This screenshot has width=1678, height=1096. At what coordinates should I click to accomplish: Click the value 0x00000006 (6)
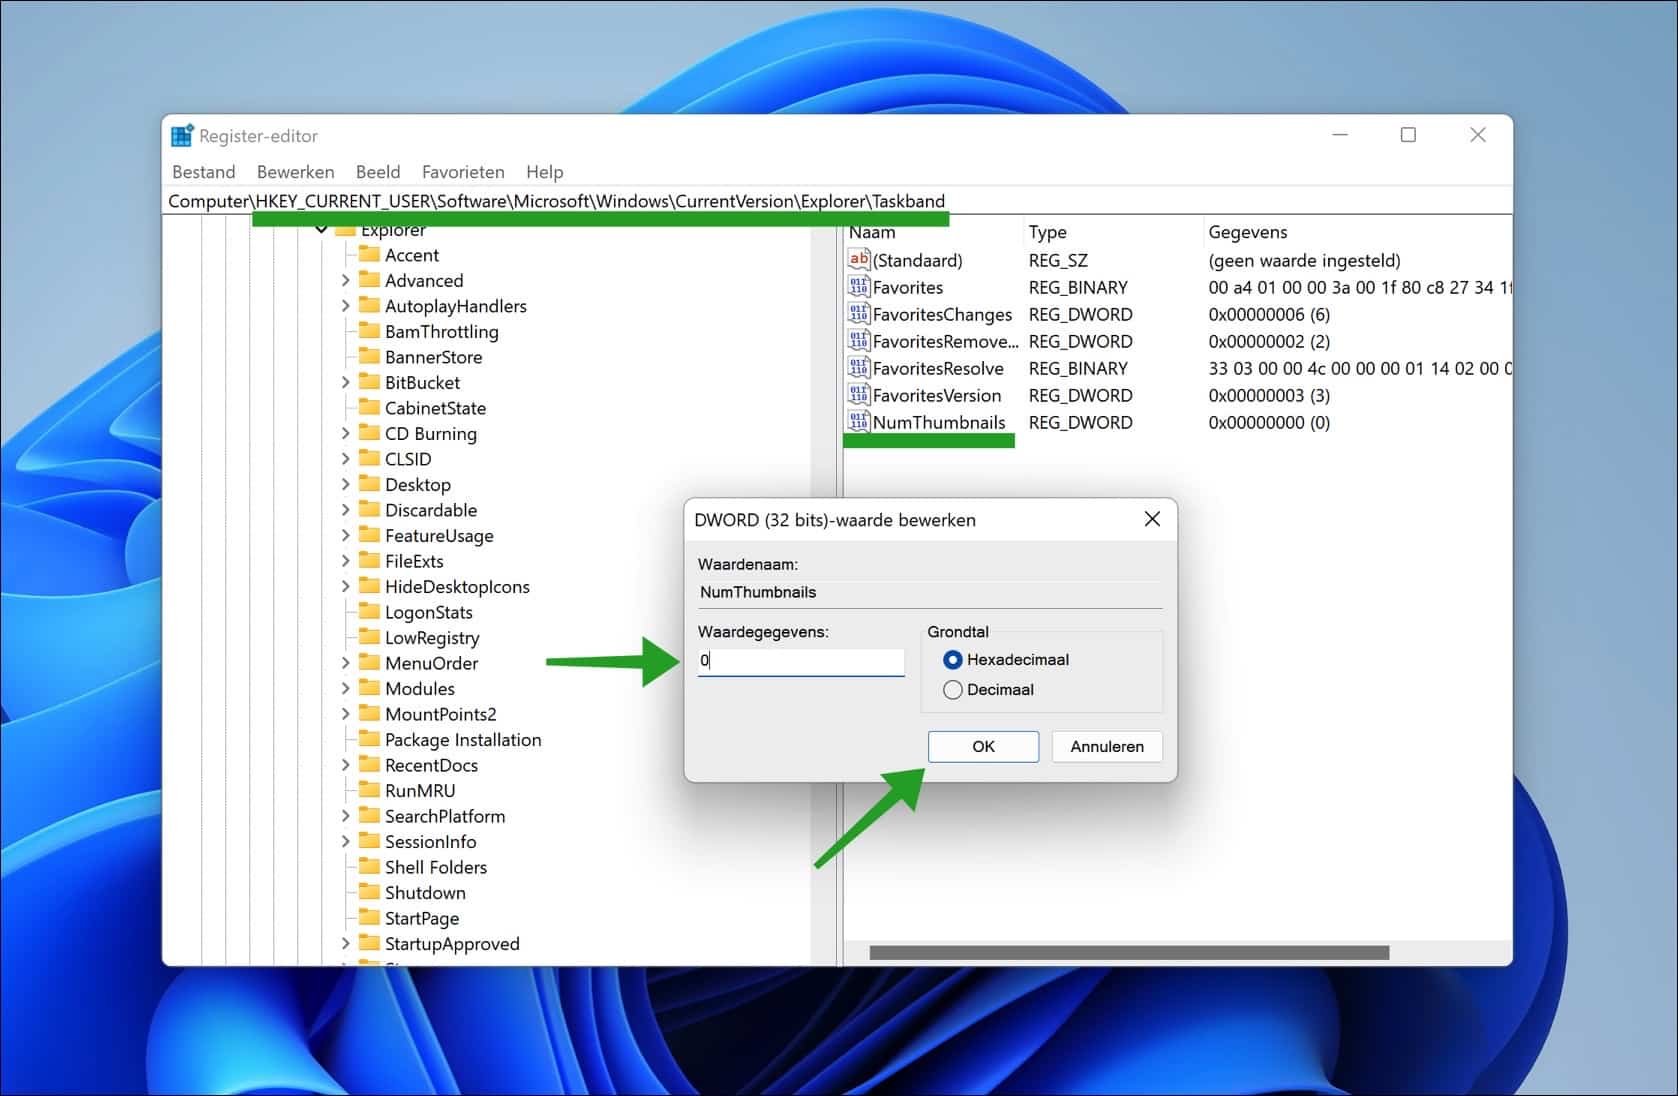click(x=1269, y=314)
